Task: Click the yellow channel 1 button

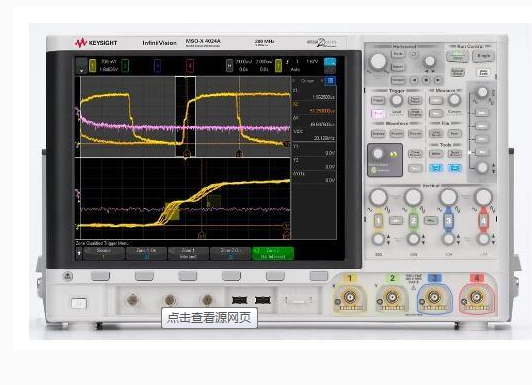Action: pyautogui.click(x=378, y=221)
